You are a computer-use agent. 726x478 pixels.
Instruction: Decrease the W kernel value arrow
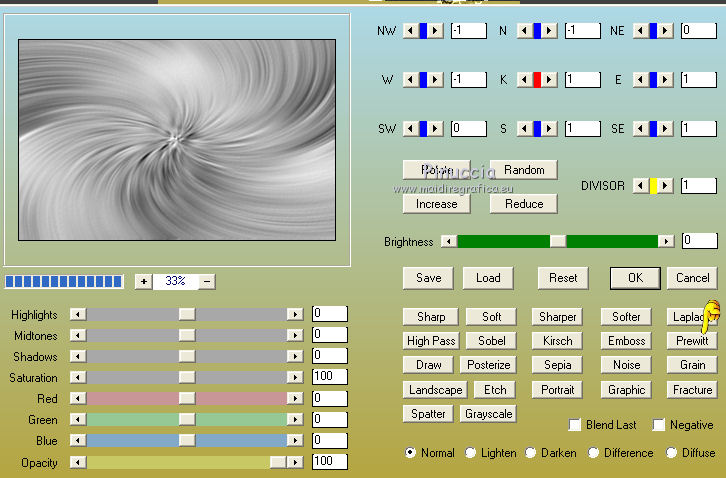[x=410, y=80]
